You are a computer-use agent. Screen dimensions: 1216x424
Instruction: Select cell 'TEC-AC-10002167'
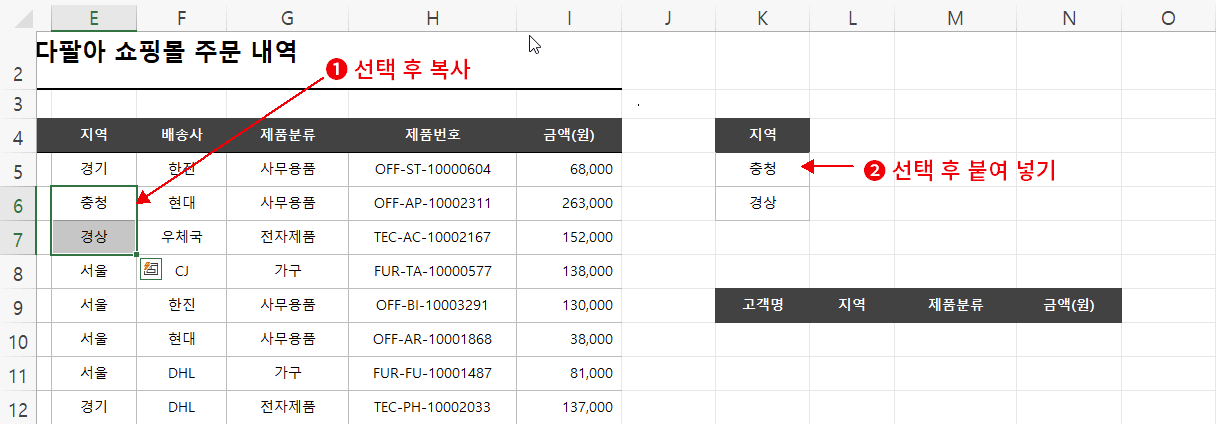432,237
